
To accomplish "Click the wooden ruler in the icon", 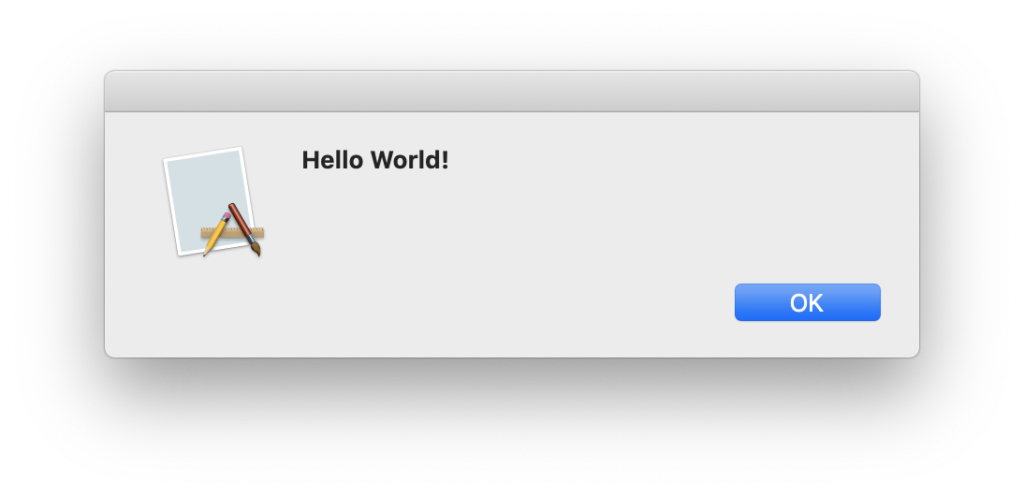I will 232,232.
